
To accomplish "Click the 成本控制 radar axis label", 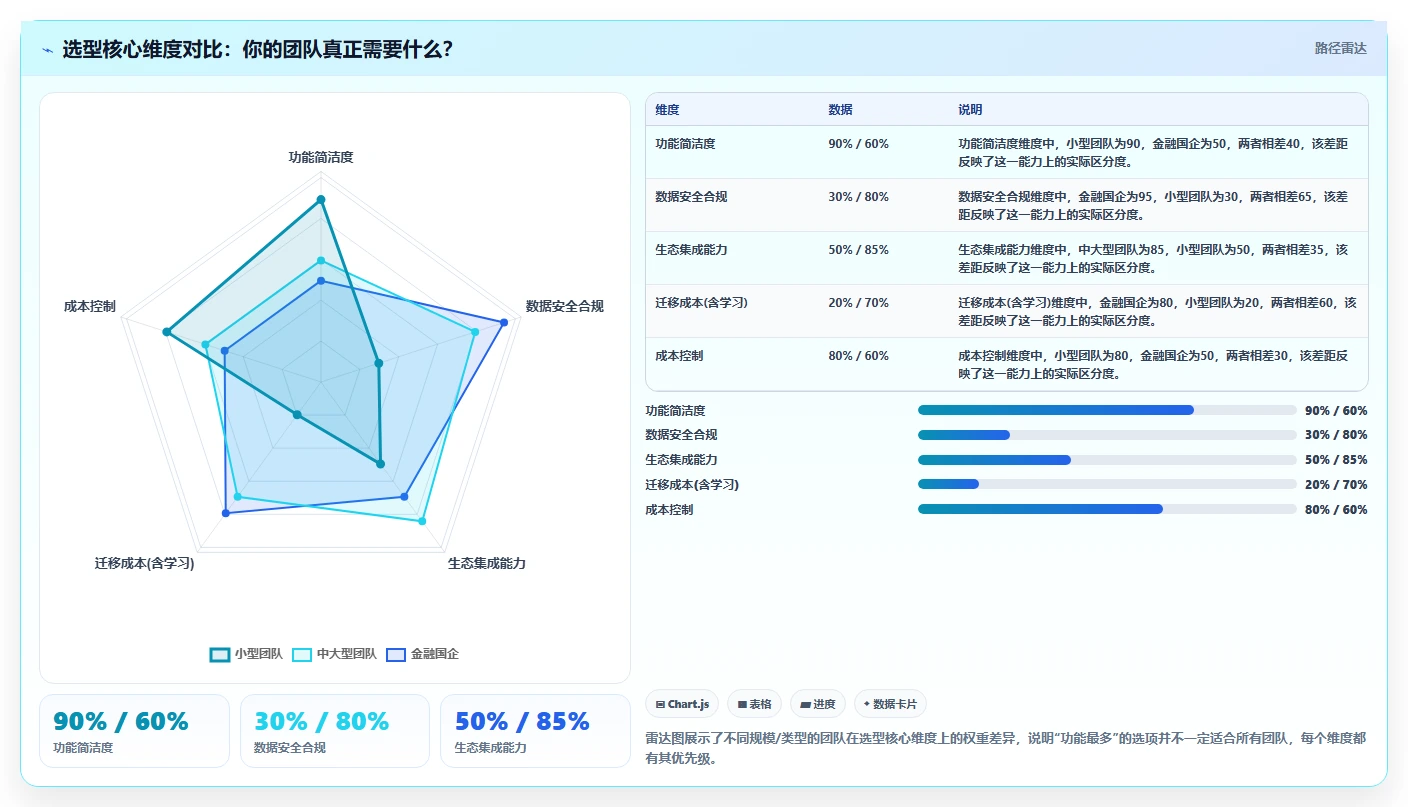I will pyautogui.click(x=90, y=306).
